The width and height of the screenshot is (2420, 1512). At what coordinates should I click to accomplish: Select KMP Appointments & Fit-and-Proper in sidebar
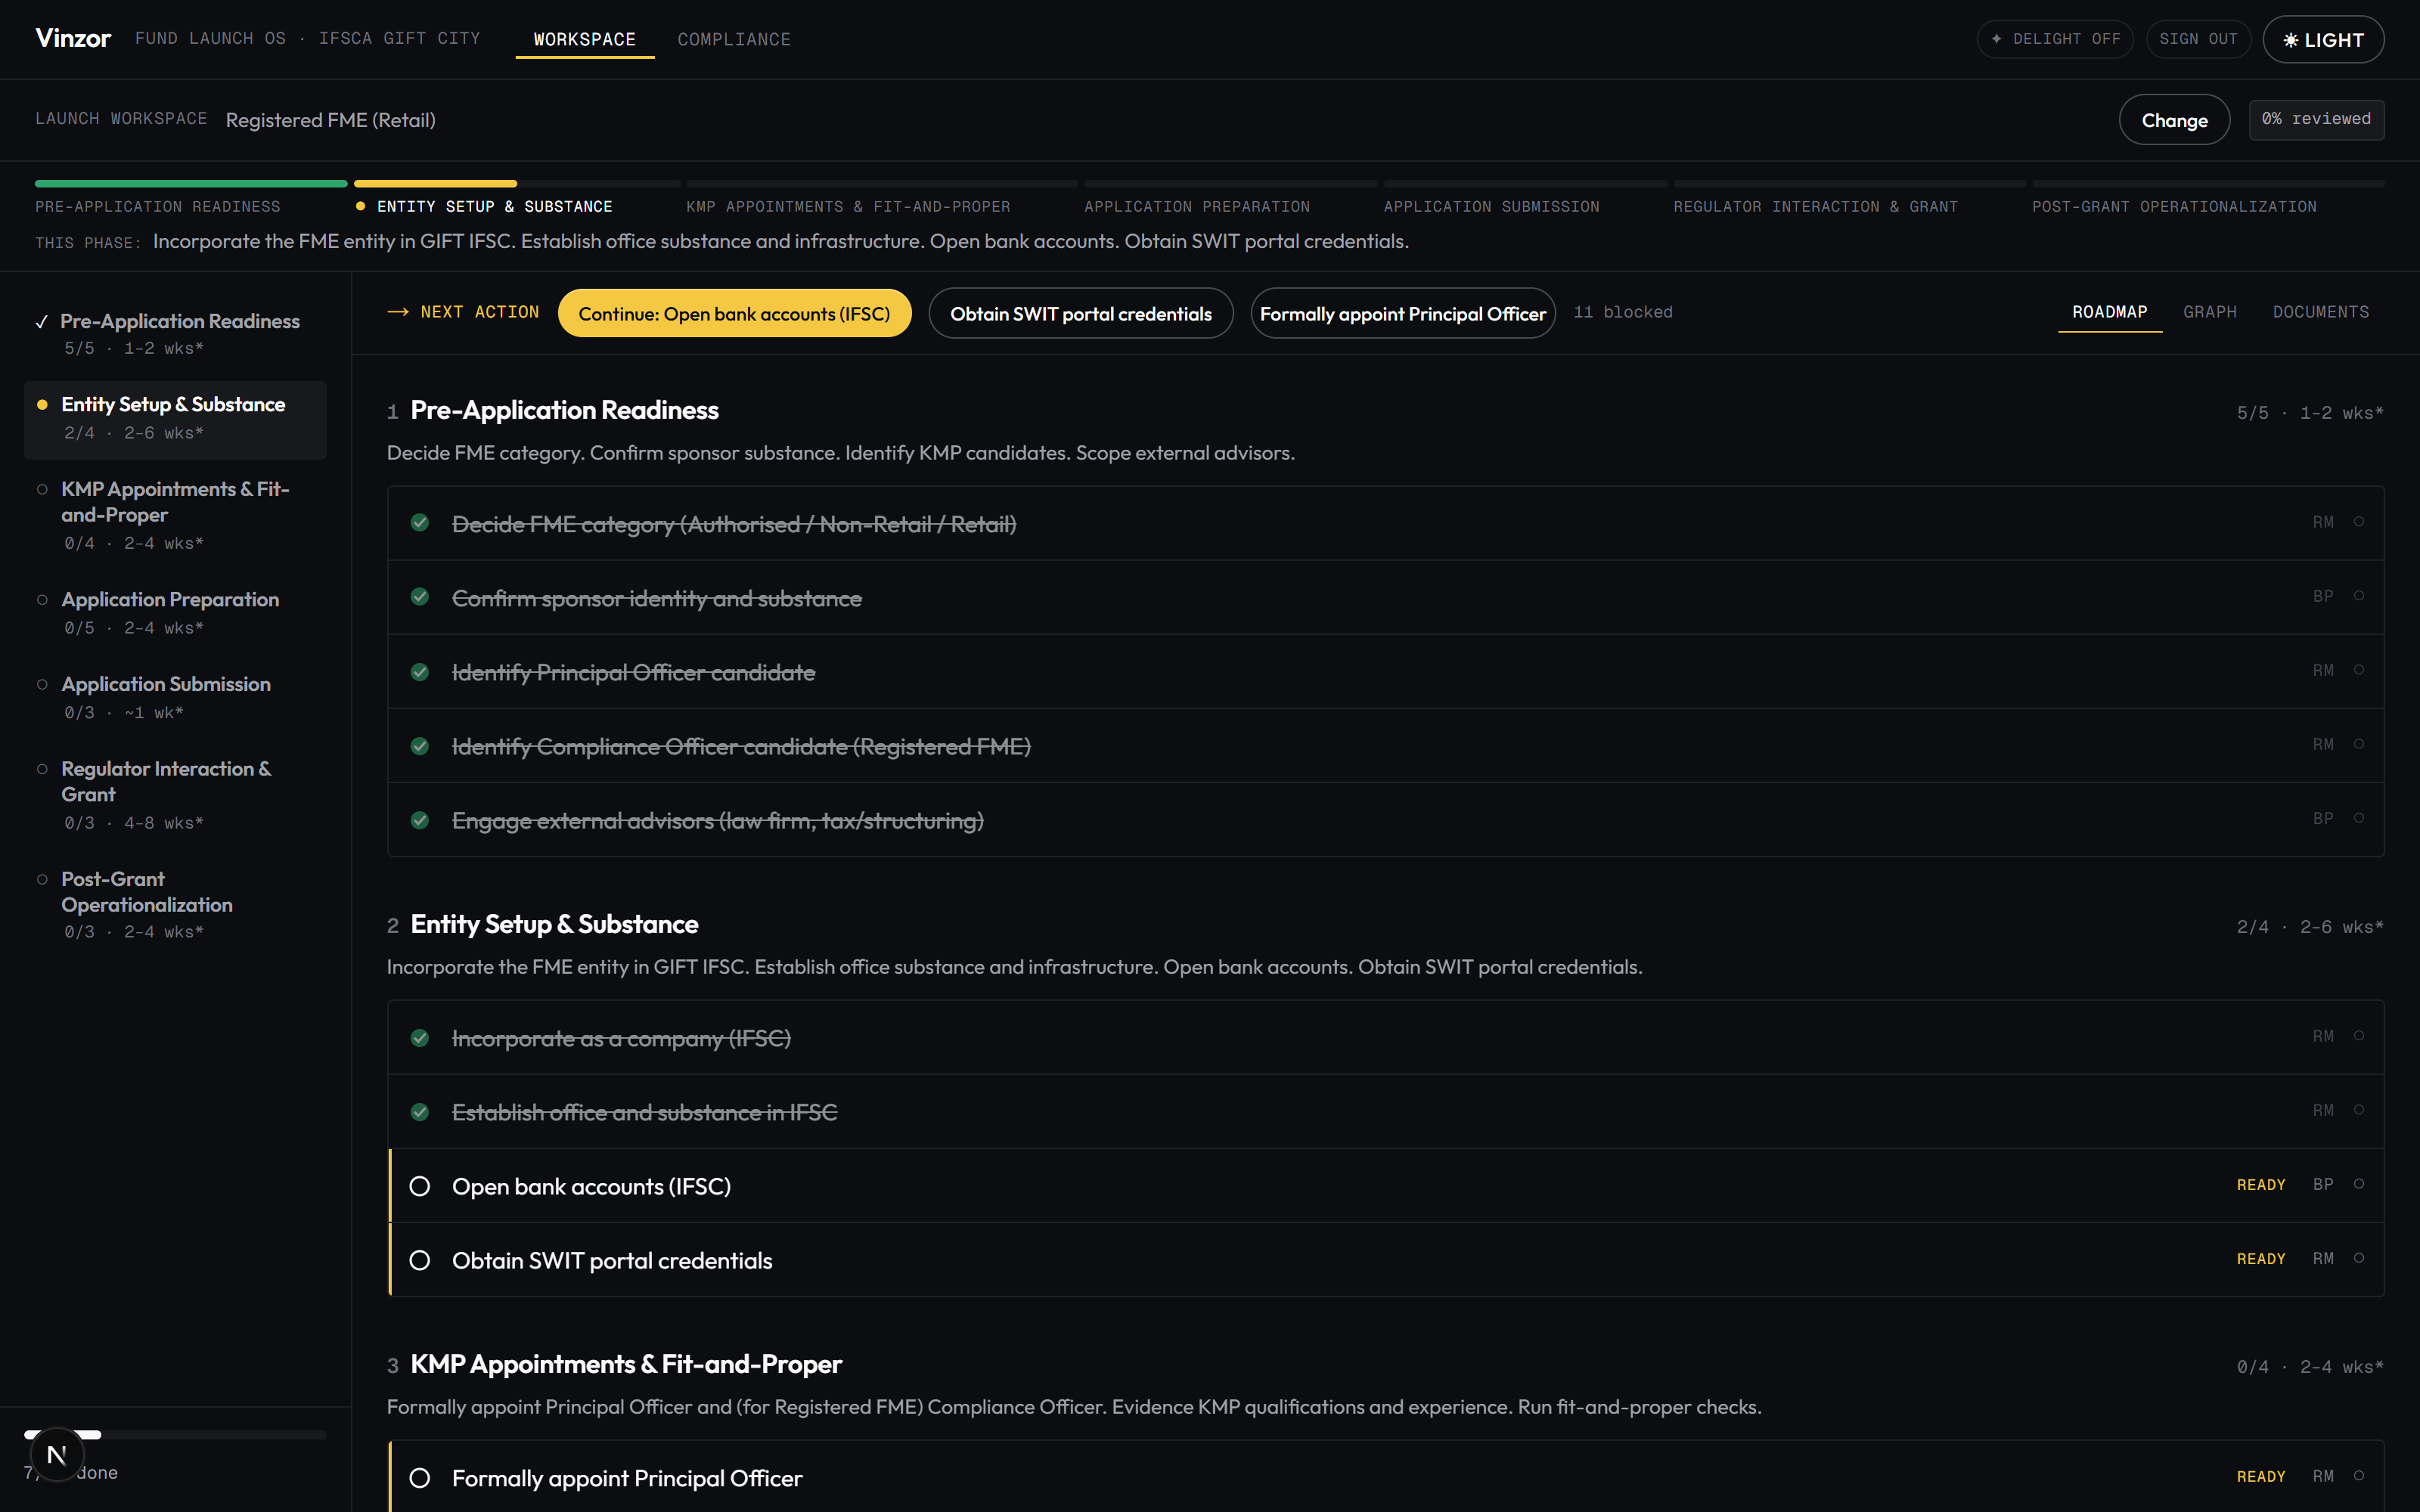pyautogui.click(x=175, y=515)
